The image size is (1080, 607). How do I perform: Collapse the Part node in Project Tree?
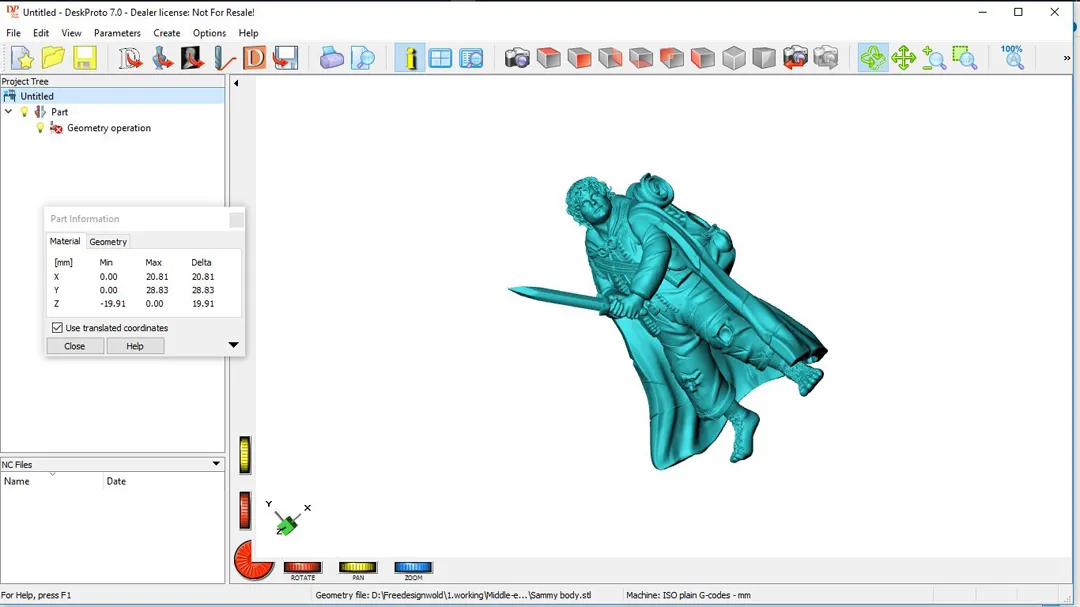coord(8,112)
